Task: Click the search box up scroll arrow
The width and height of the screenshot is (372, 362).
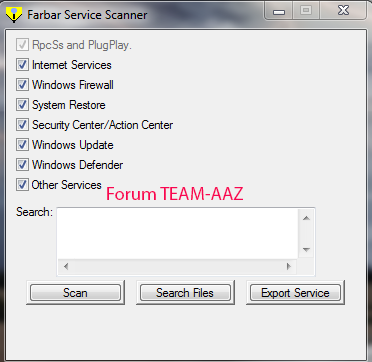Action: pyautogui.click(x=307, y=218)
